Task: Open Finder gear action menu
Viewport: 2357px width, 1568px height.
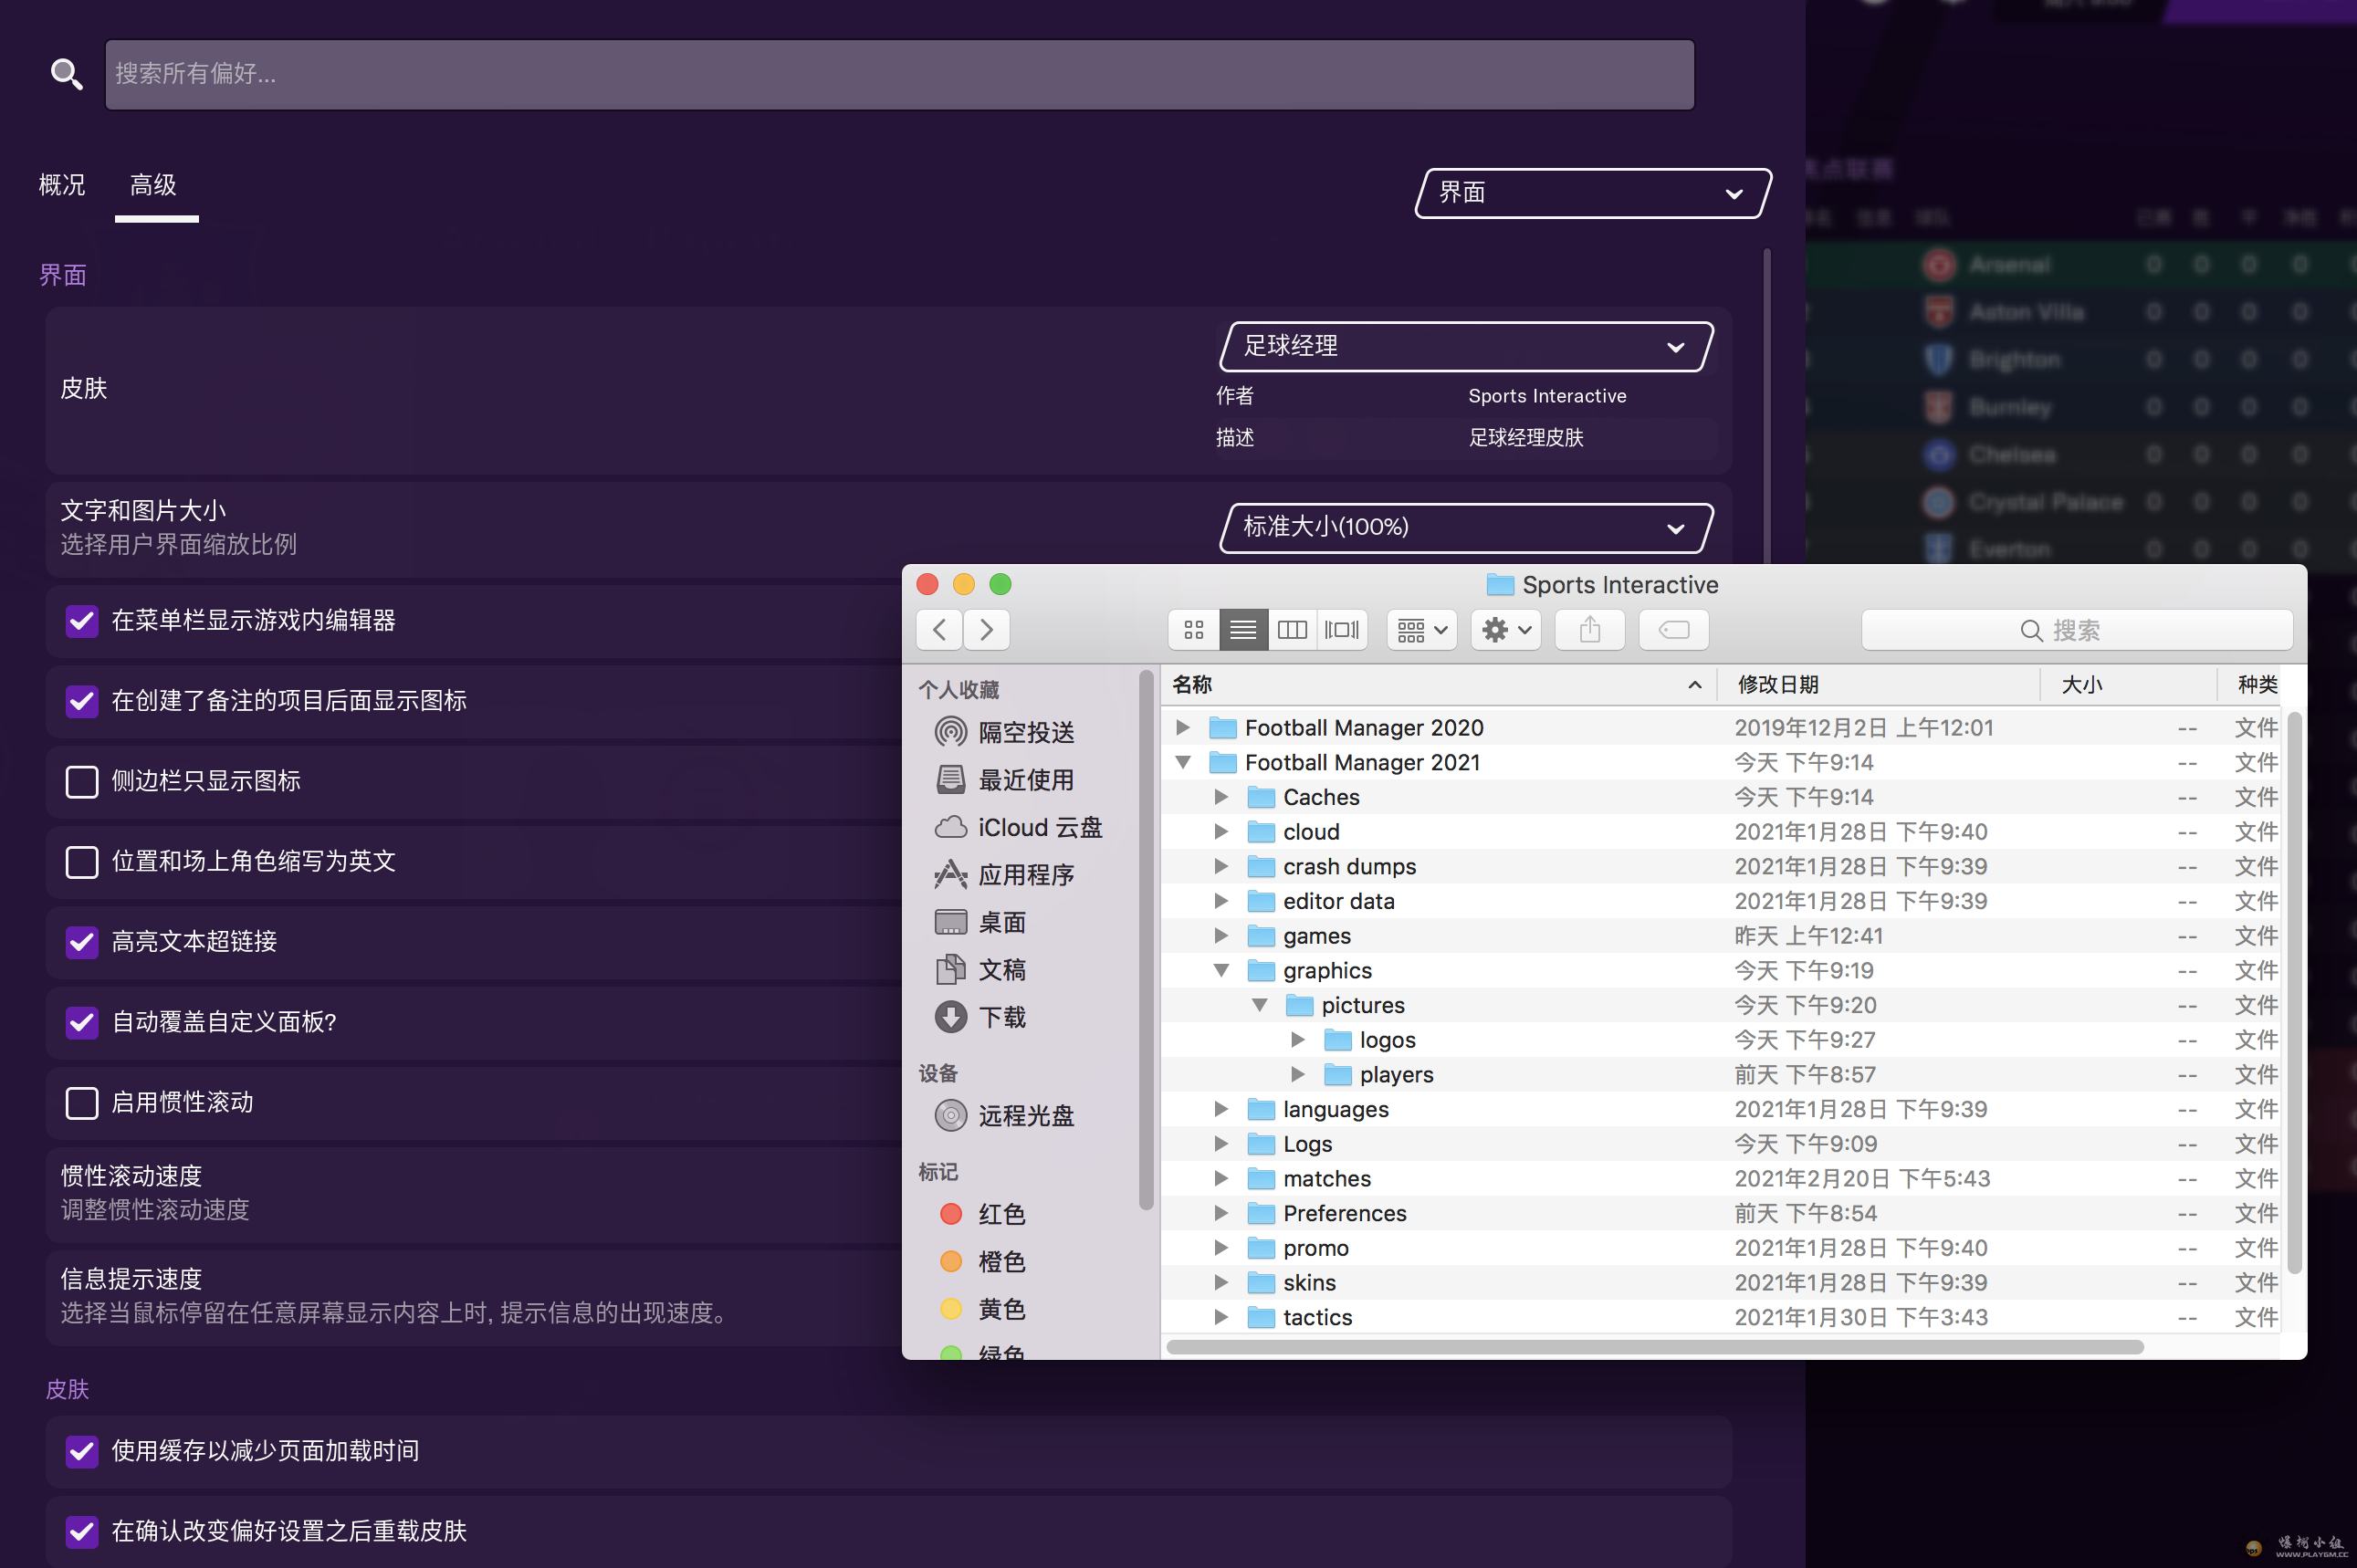Action: pyautogui.click(x=1506, y=630)
